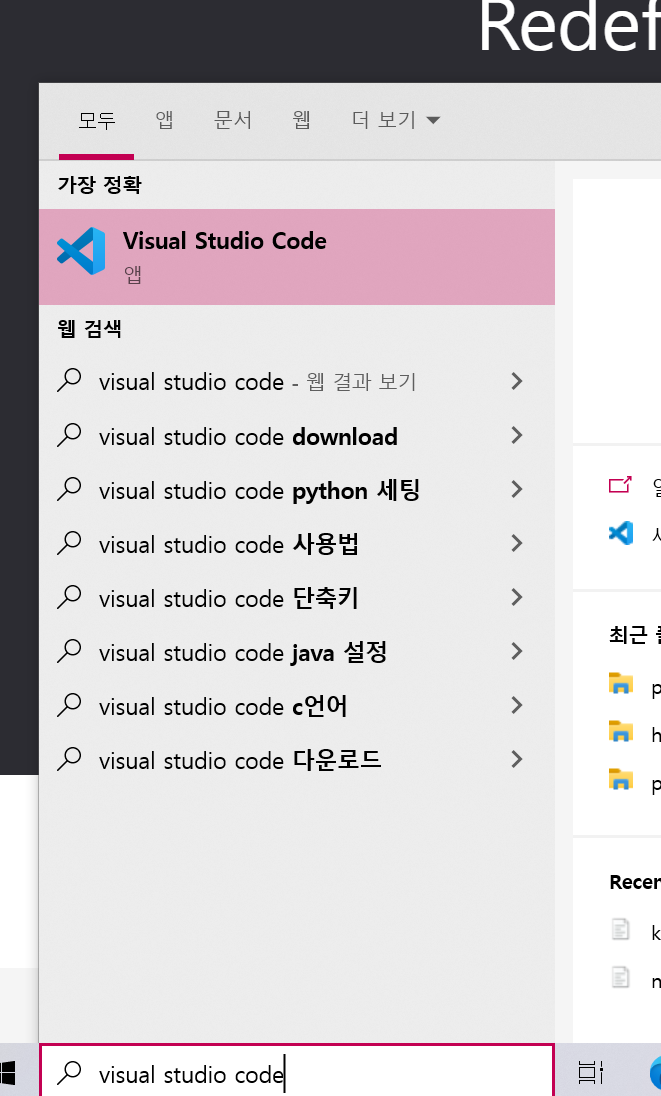Select 'visual studio code c언어' suggestion

click(297, 706)
